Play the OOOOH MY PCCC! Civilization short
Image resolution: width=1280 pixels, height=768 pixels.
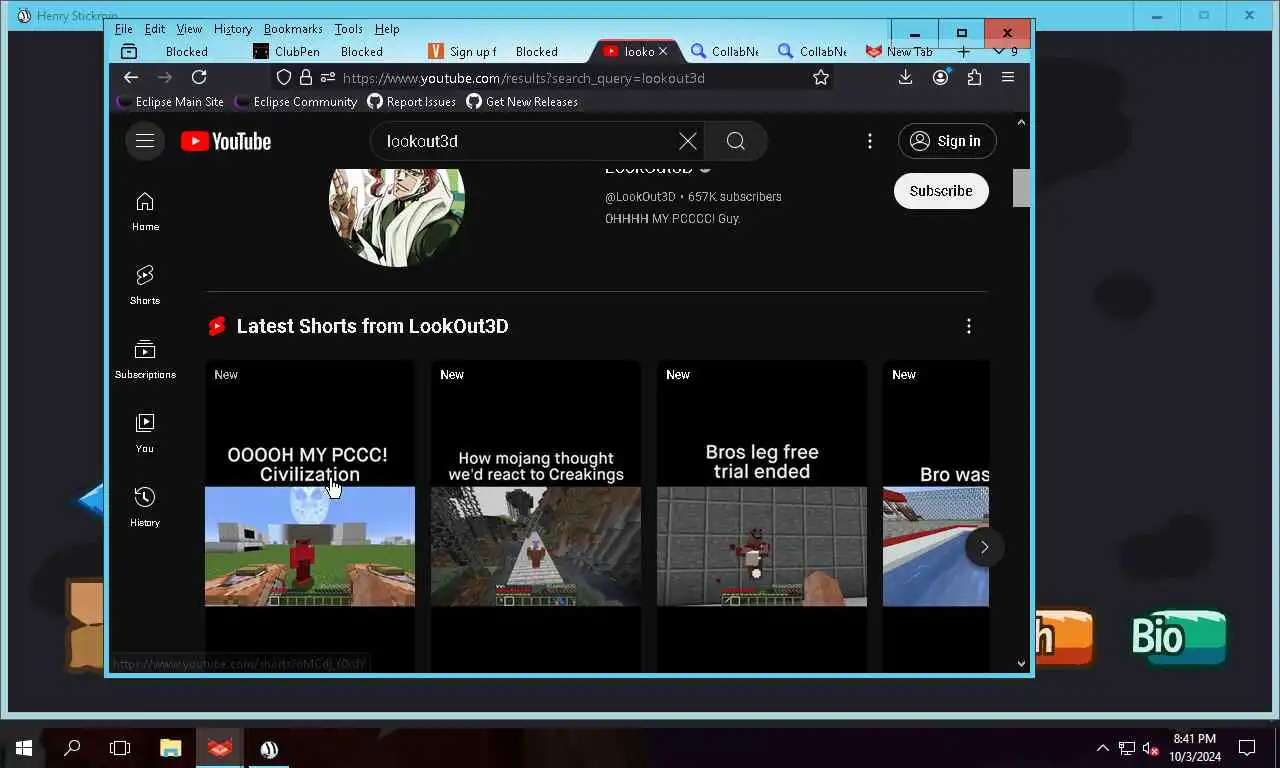coord(310,516)
